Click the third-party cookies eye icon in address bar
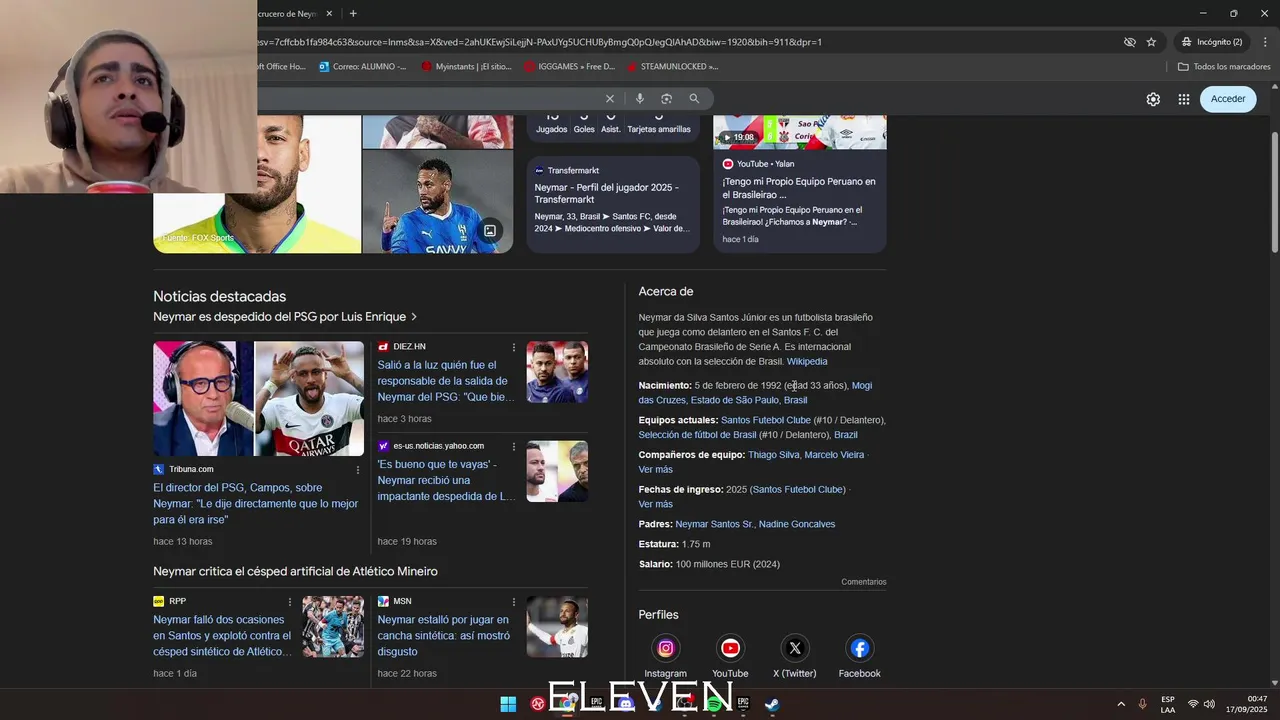Screen dimensions: 1280x720 (1129, 42)
